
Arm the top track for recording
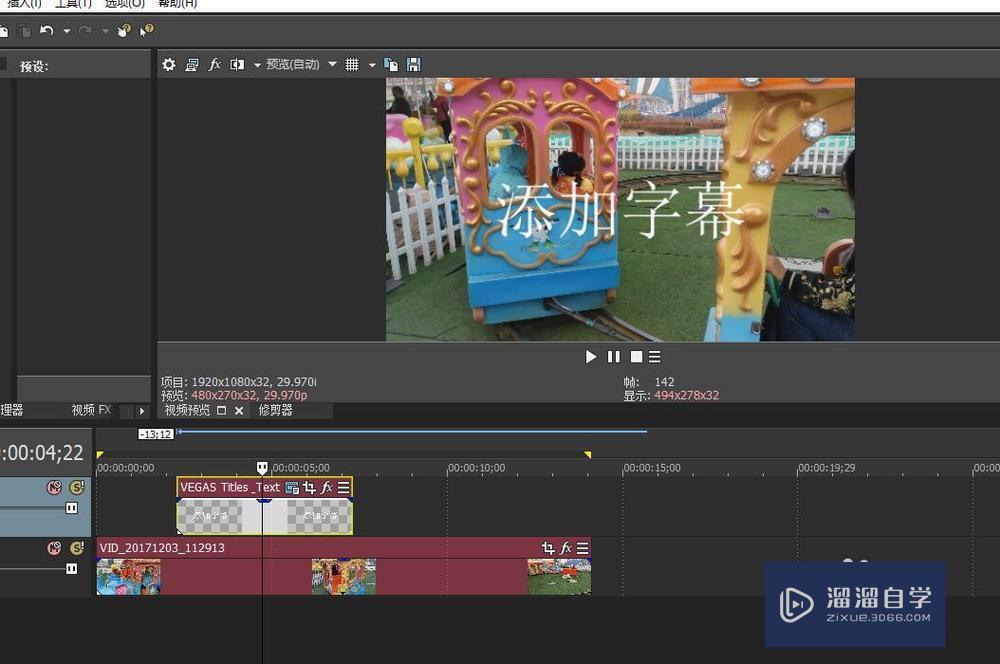coord(71,508)
